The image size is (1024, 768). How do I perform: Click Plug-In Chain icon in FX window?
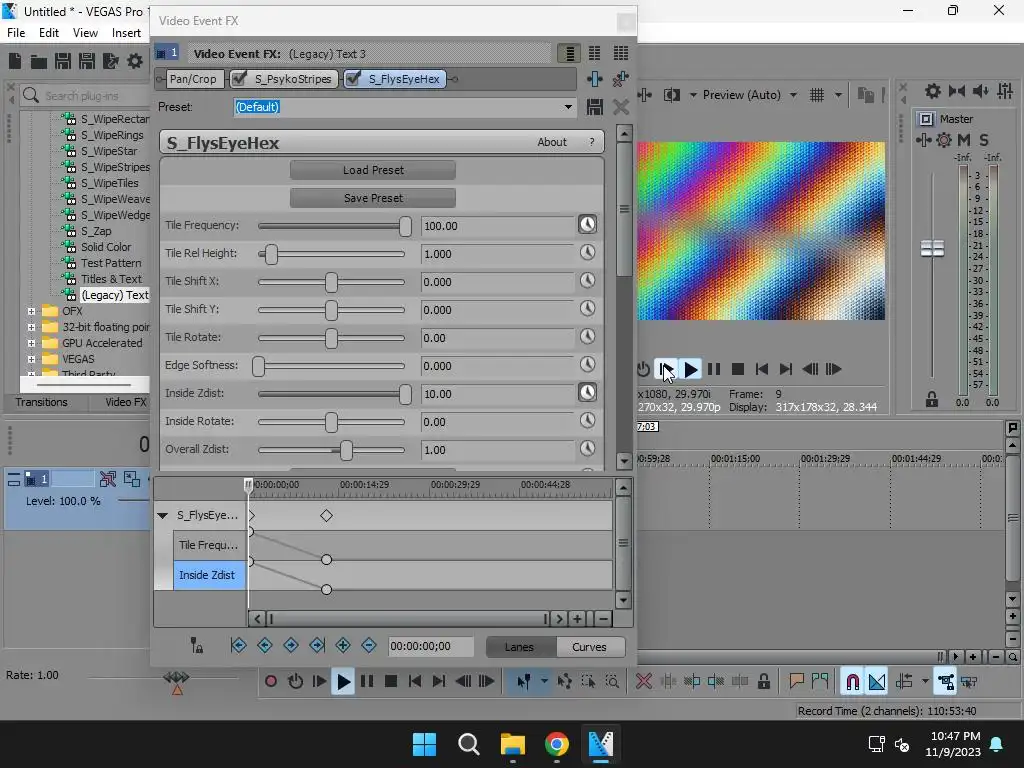(594, 79)
